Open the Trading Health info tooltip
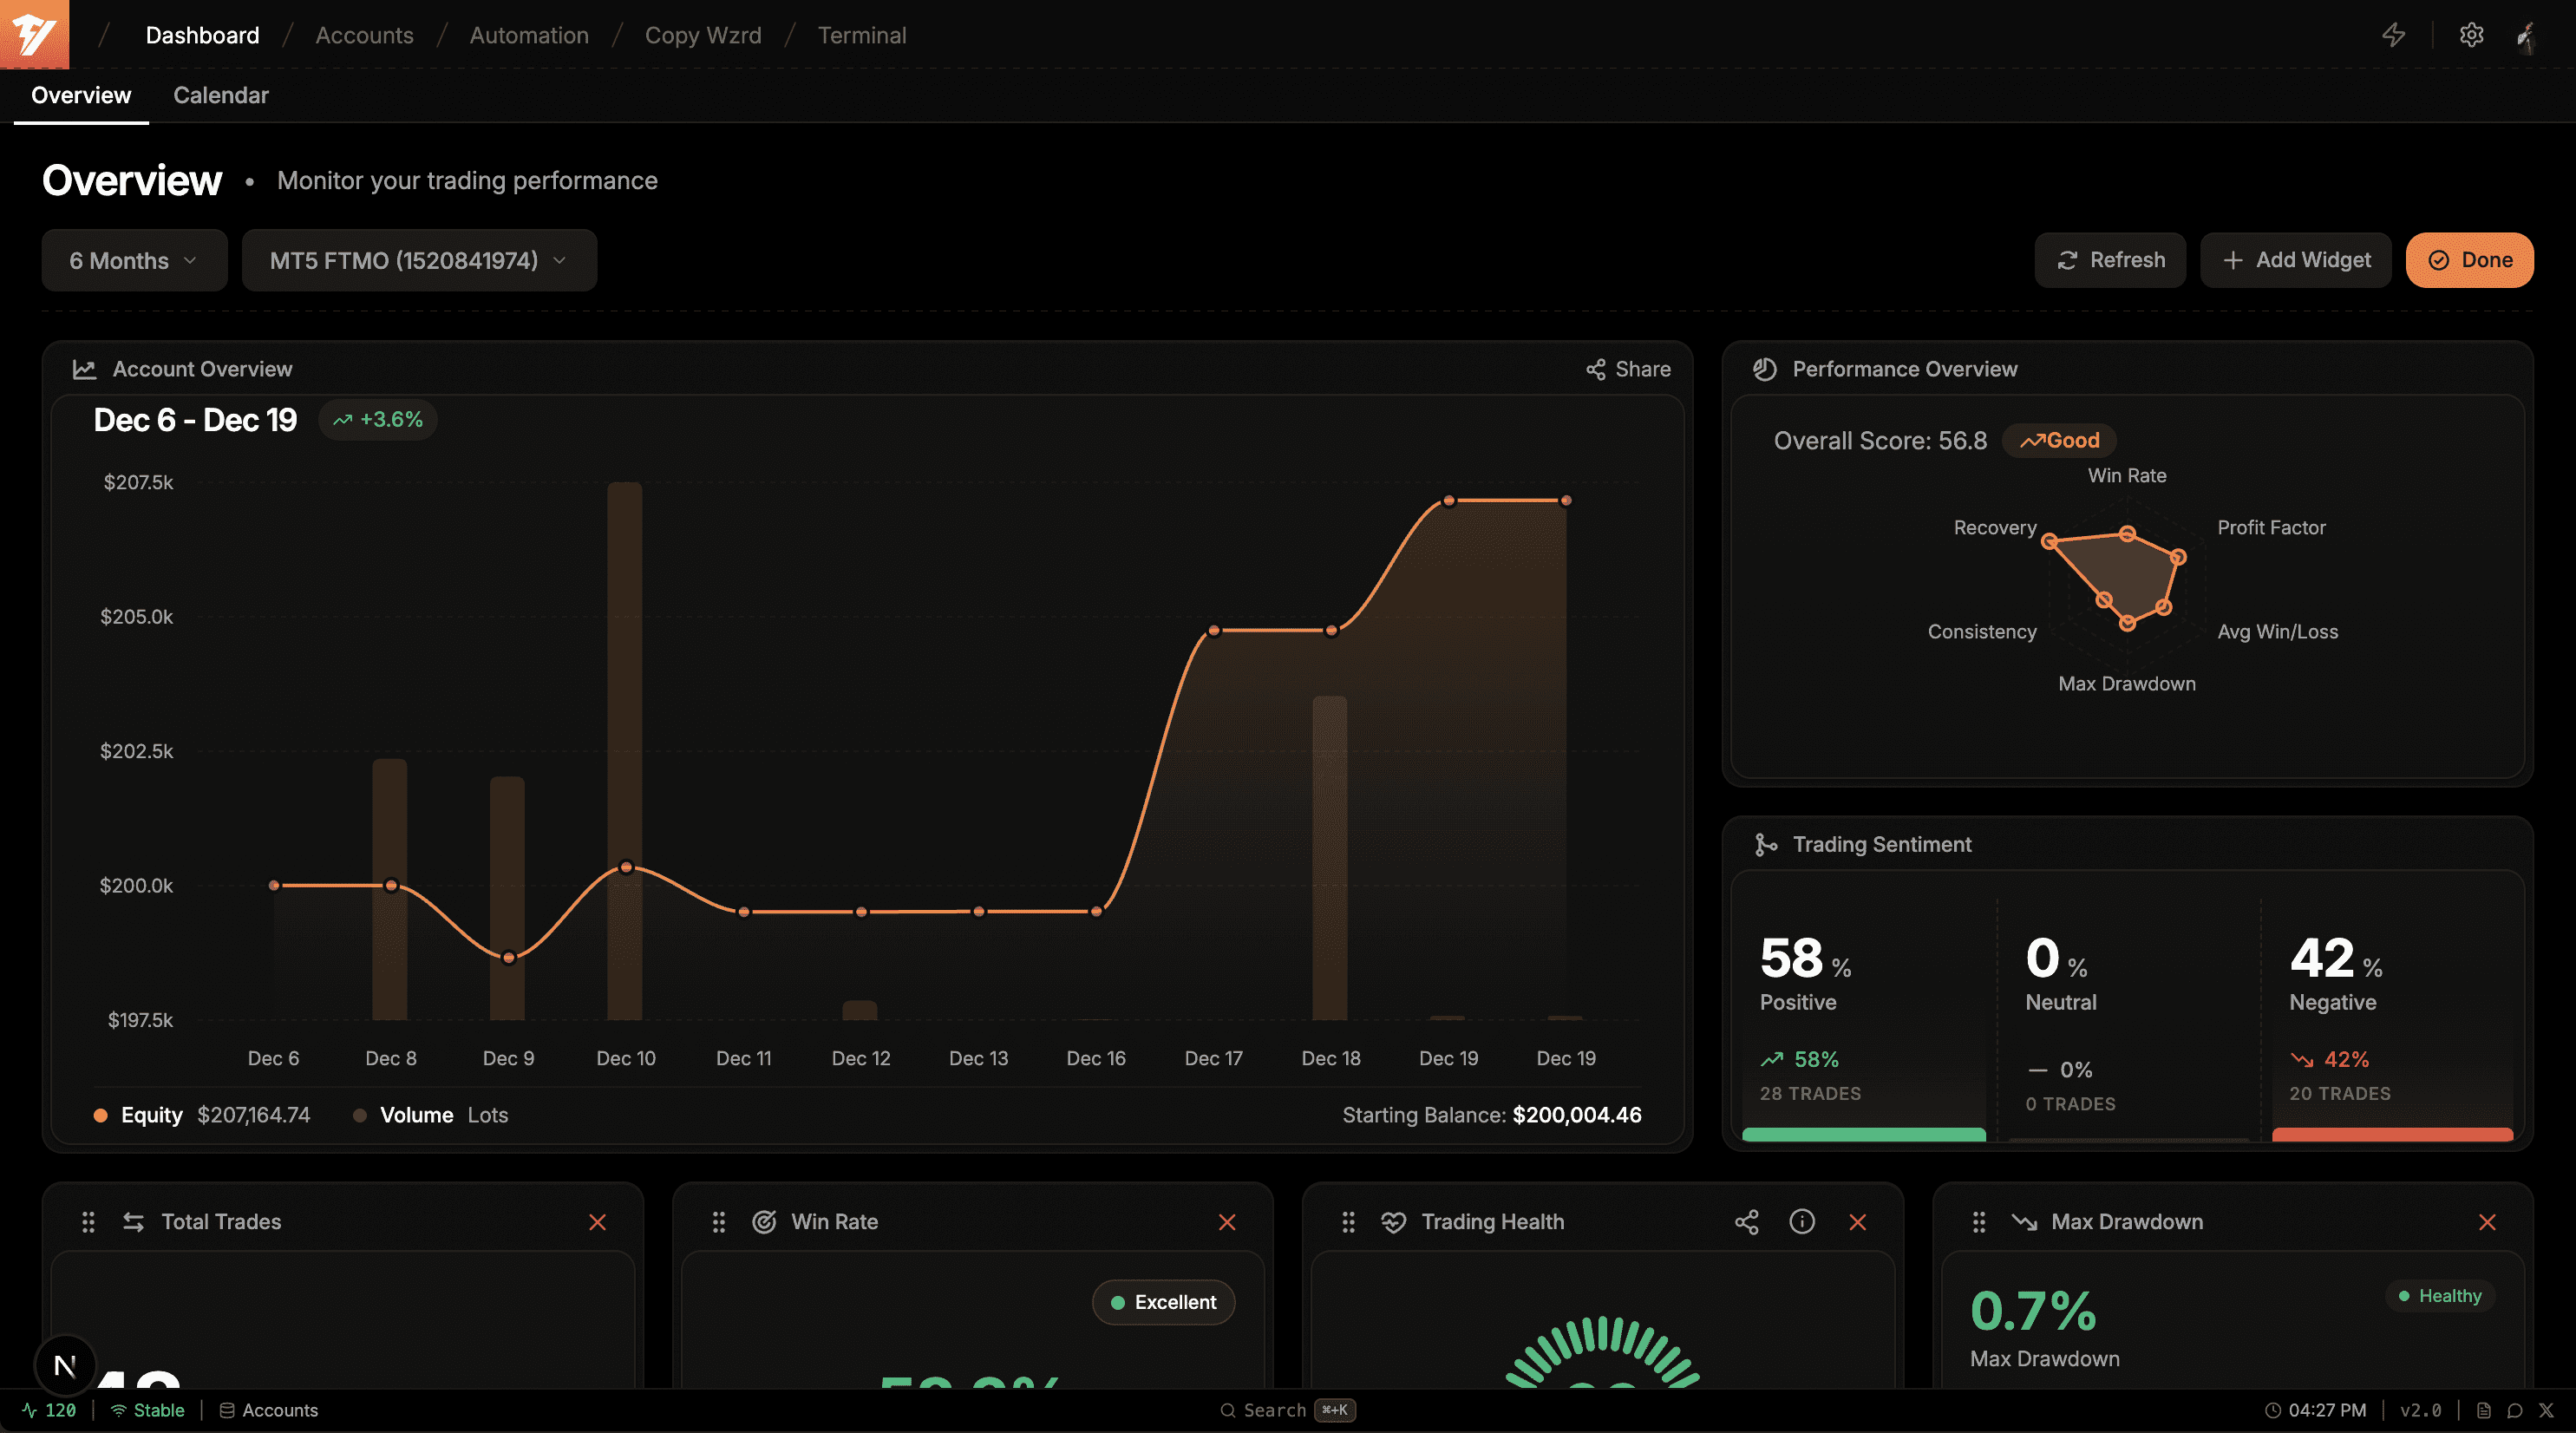The height and width of the screenshot is (1433, 2576). click(1802, 1221)
